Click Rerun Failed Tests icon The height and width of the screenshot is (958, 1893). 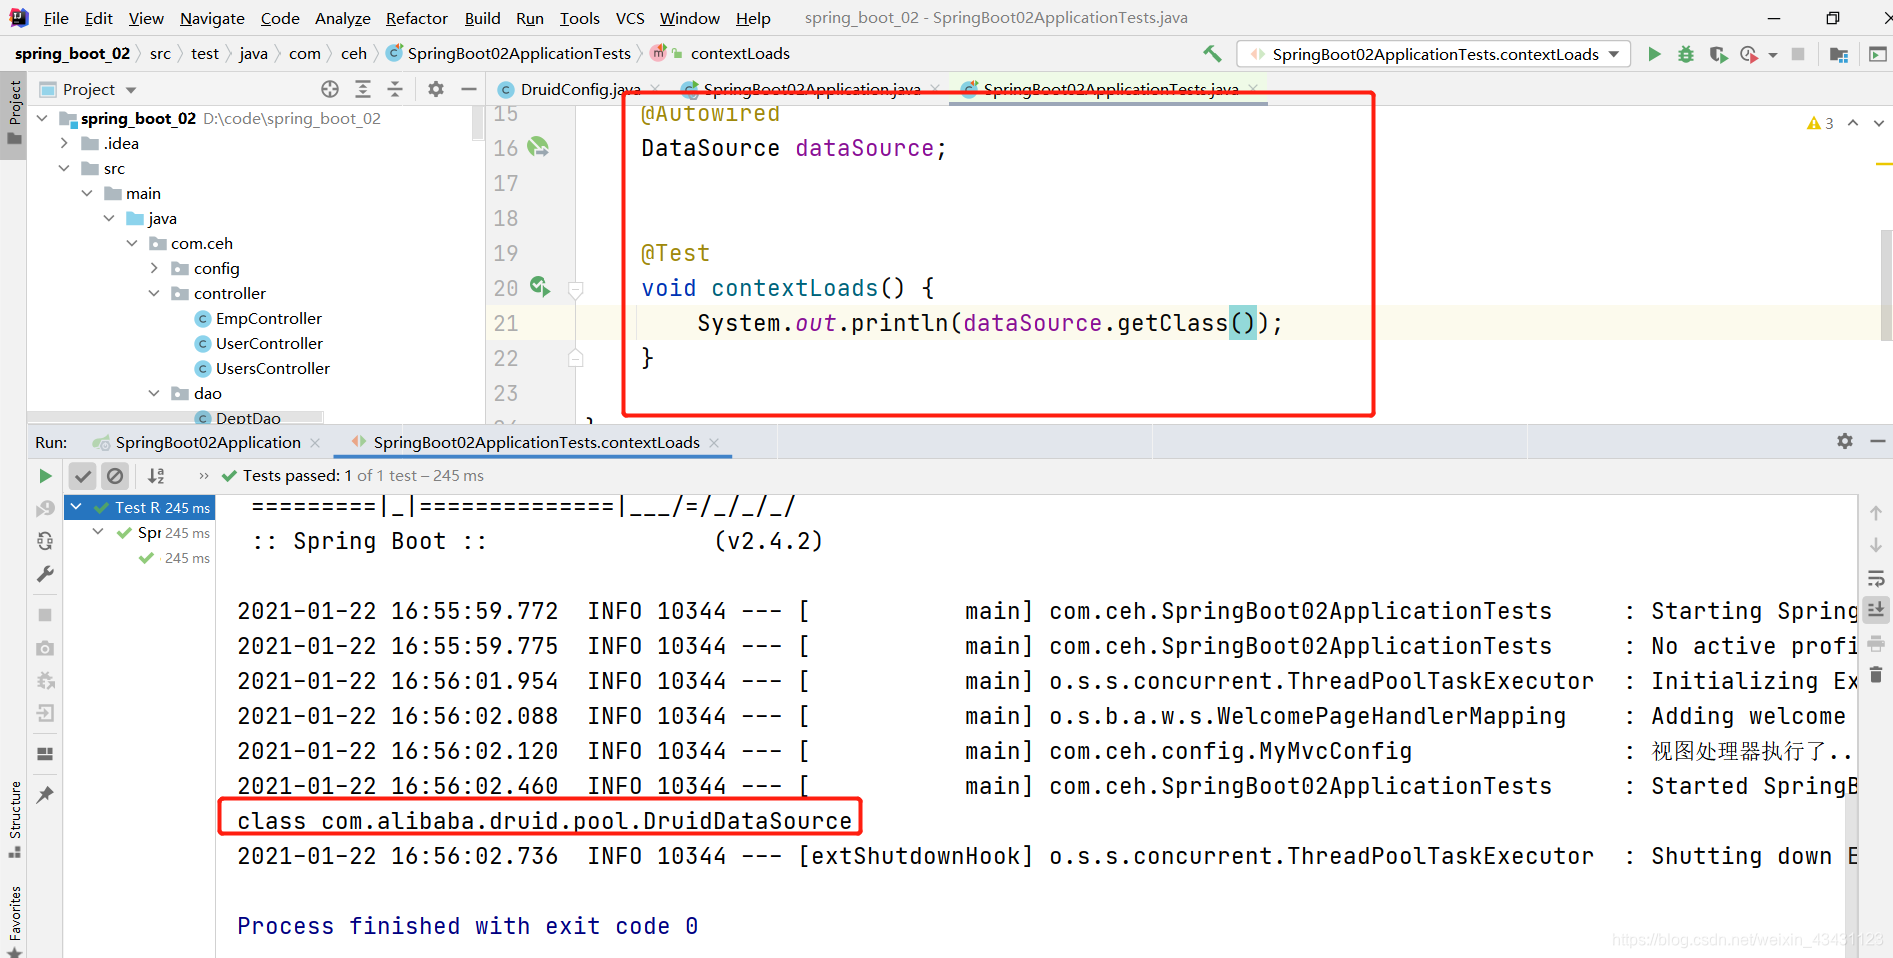tap(45, 509)
